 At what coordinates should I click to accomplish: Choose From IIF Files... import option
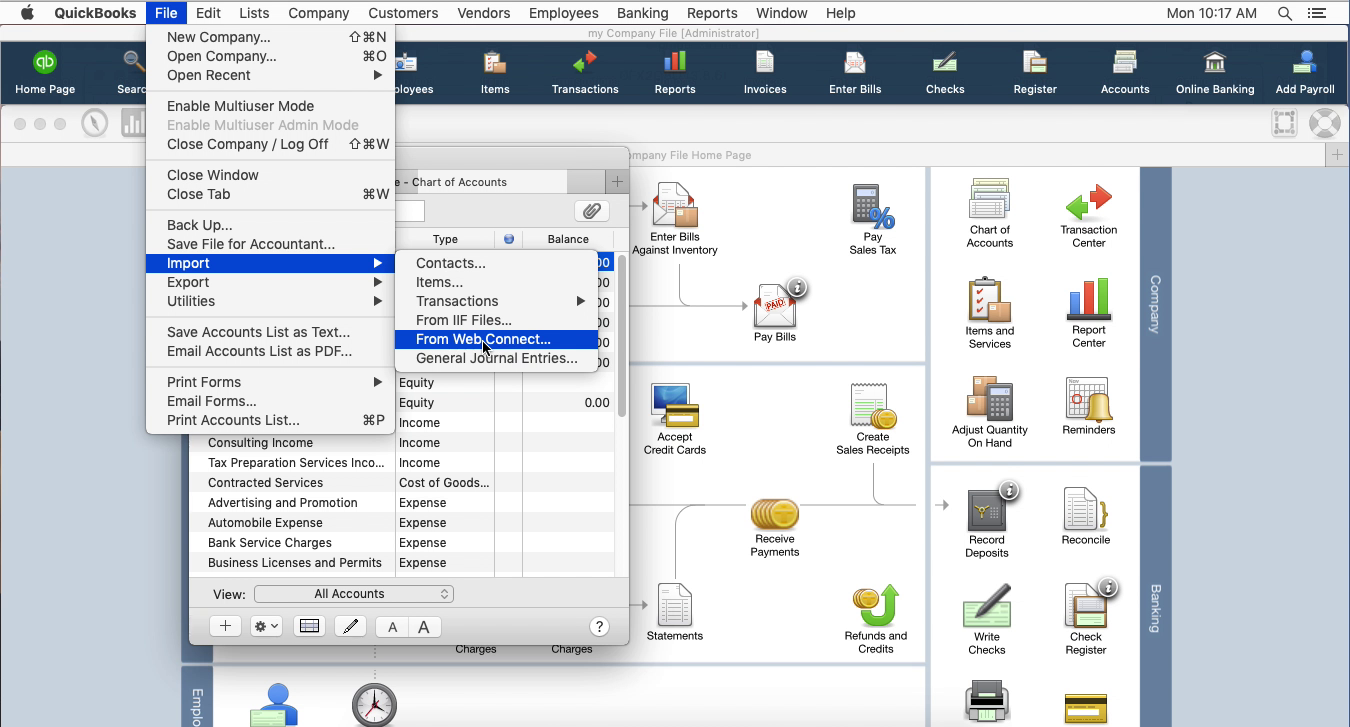(x=497, y=320)
